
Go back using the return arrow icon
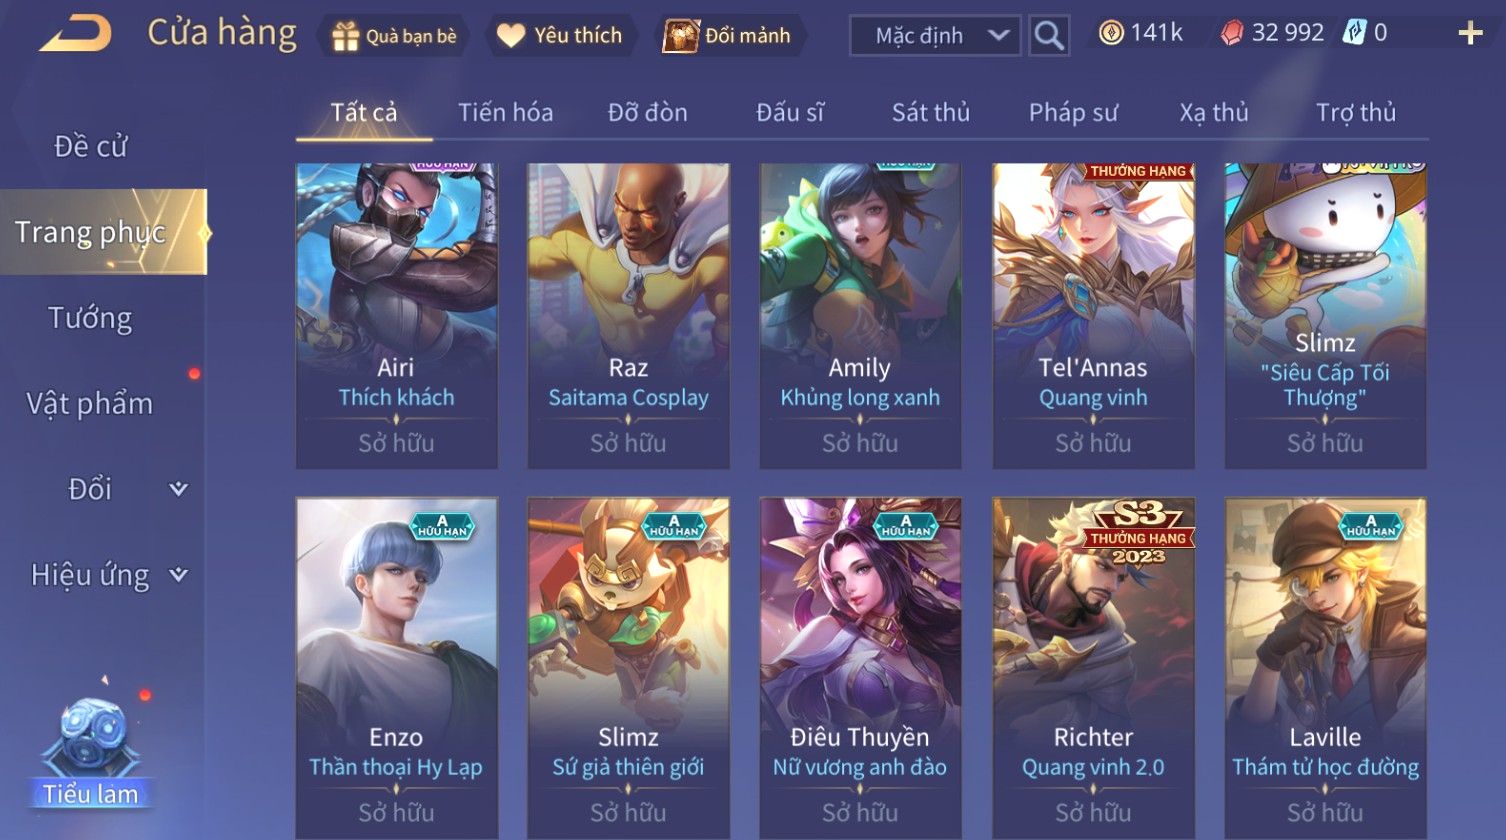coord(76,33)
